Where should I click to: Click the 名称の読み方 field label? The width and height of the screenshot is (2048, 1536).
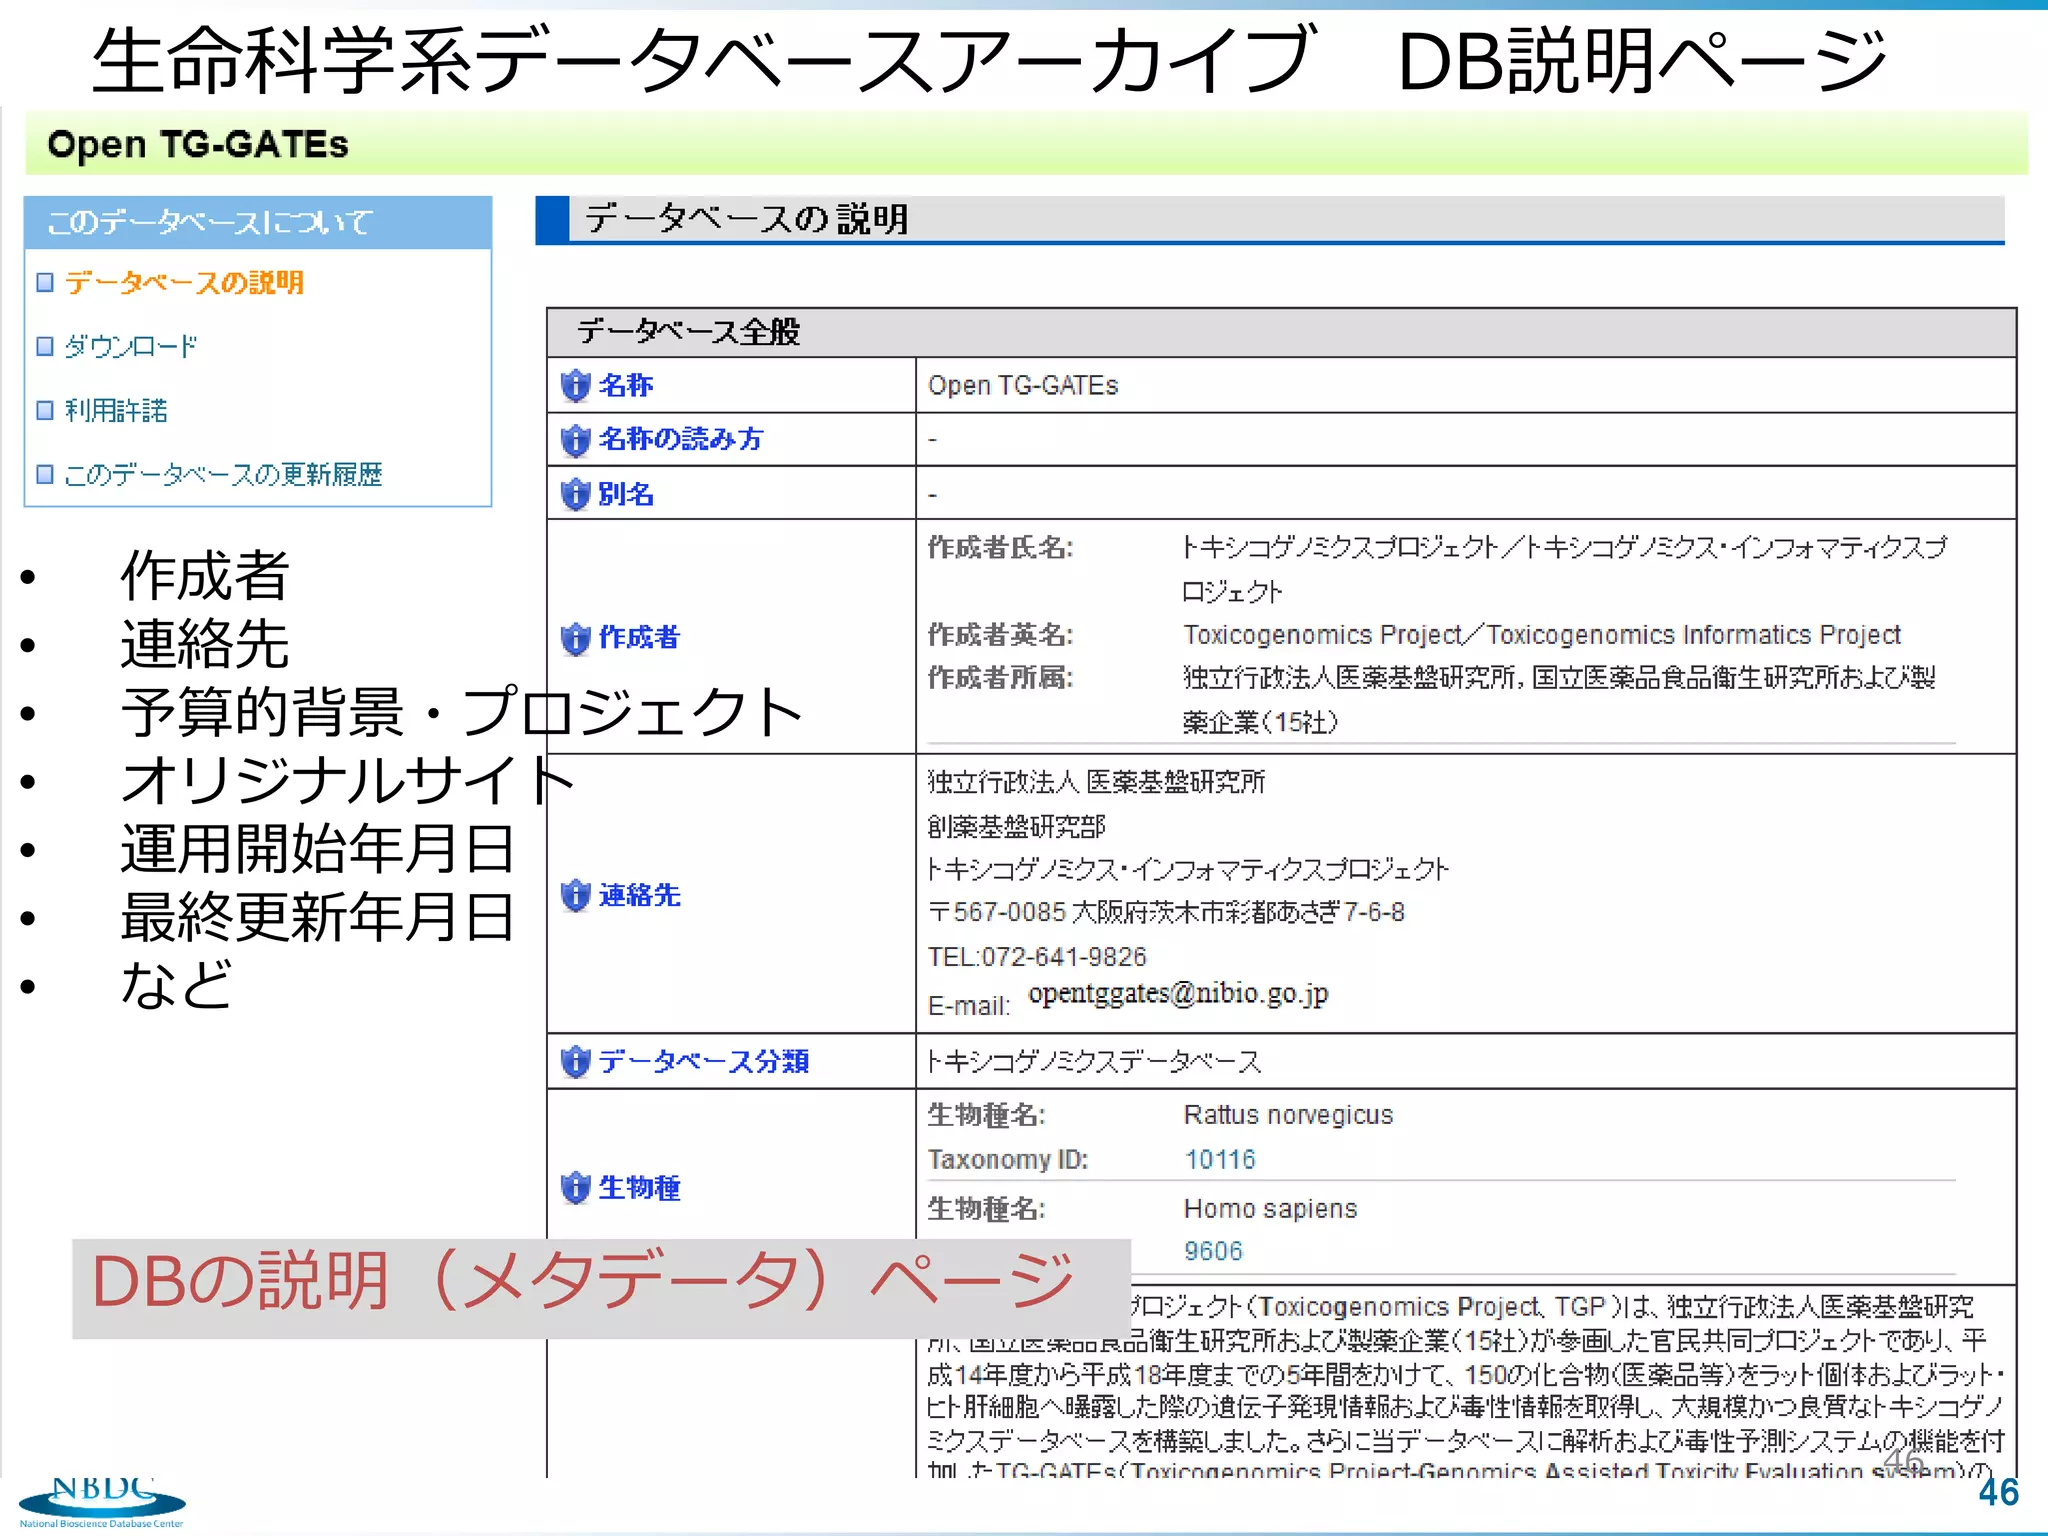[x=681, y=440]
